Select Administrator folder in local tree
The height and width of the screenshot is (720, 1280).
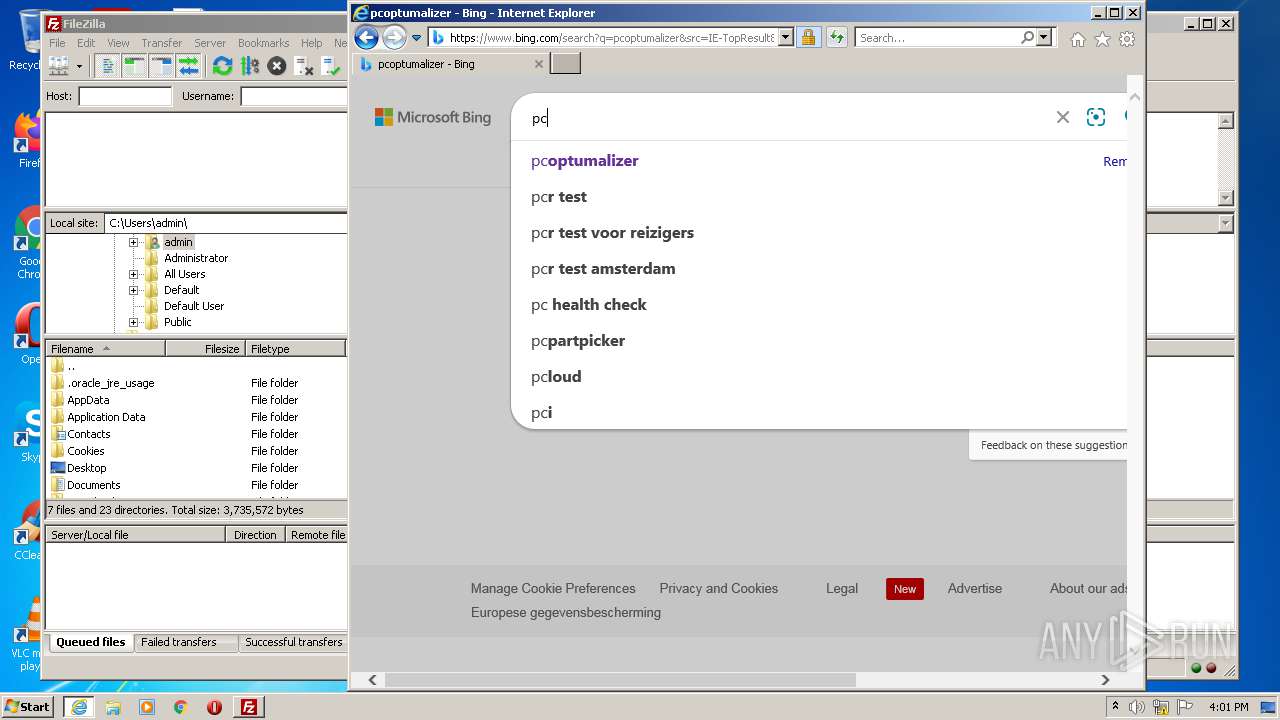196,258
